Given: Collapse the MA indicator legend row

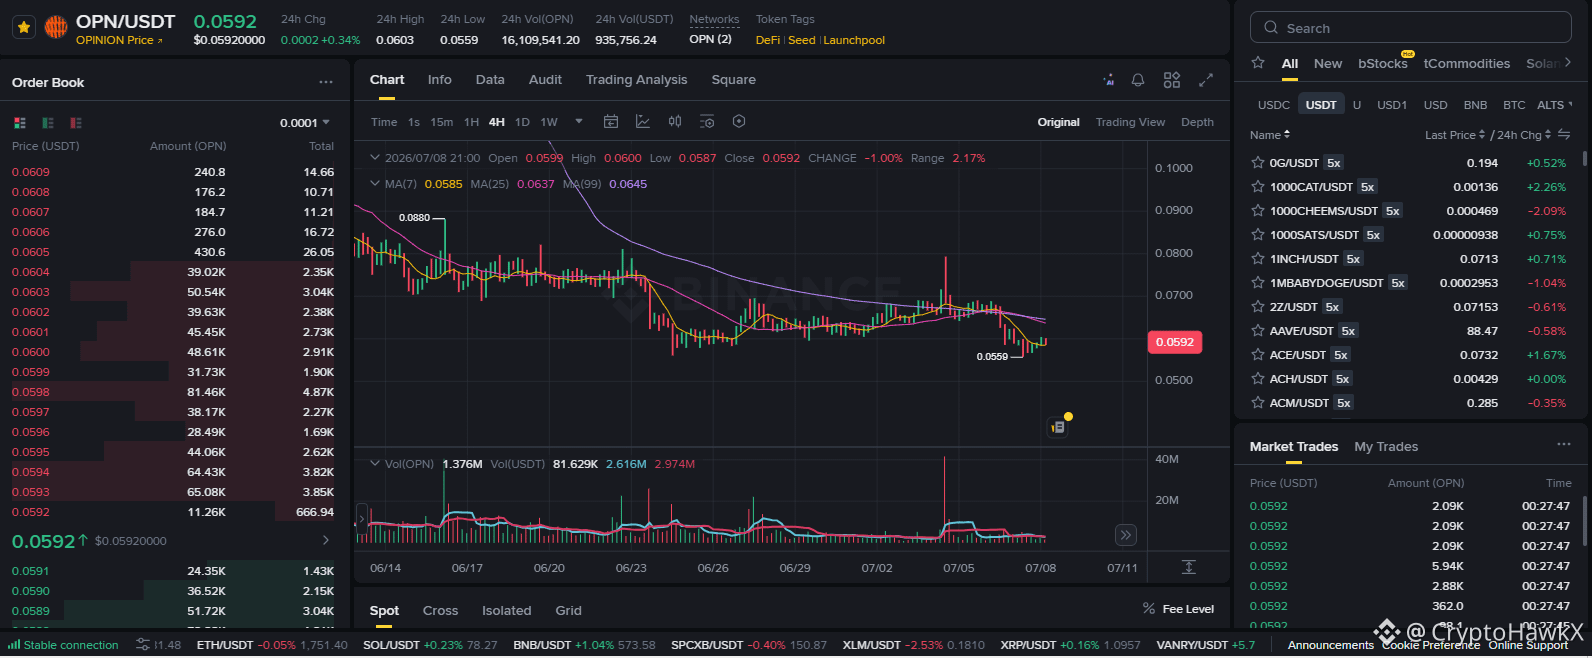Looking at the screenshot, I should (x=375, y=184).
